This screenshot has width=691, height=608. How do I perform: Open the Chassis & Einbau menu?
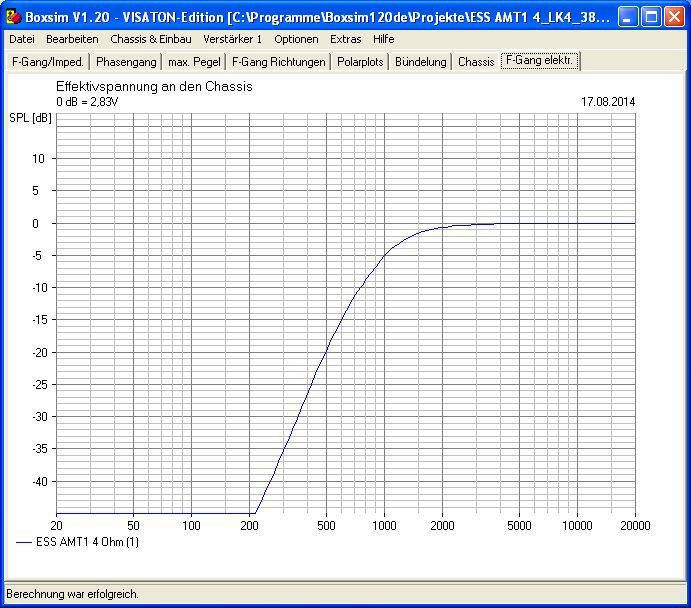149,39
